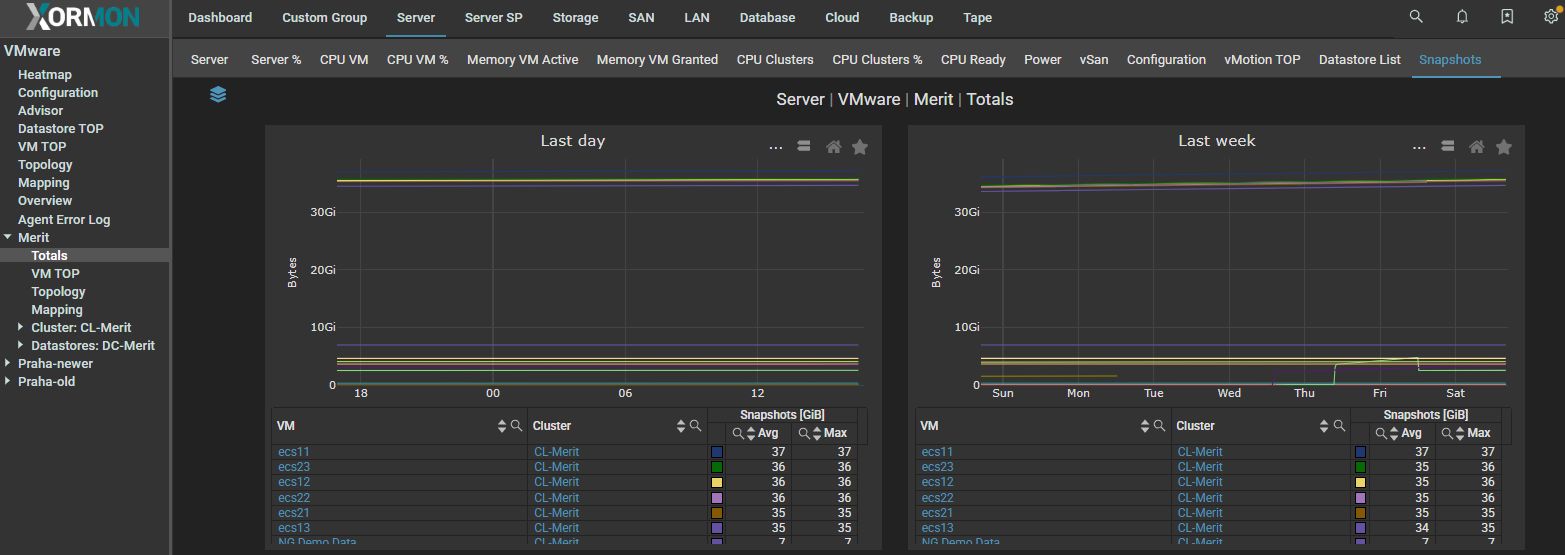Open the settings gear icon

[1551, 17]
